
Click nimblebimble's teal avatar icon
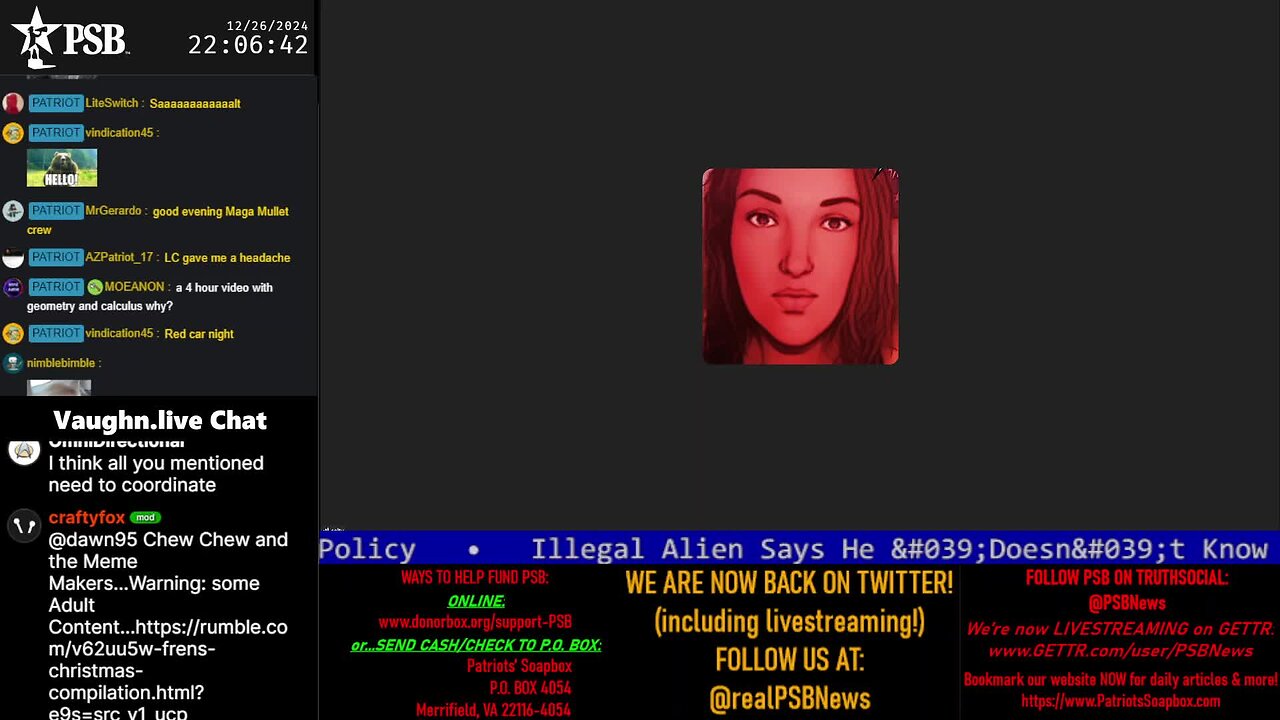tap(13, 363)
